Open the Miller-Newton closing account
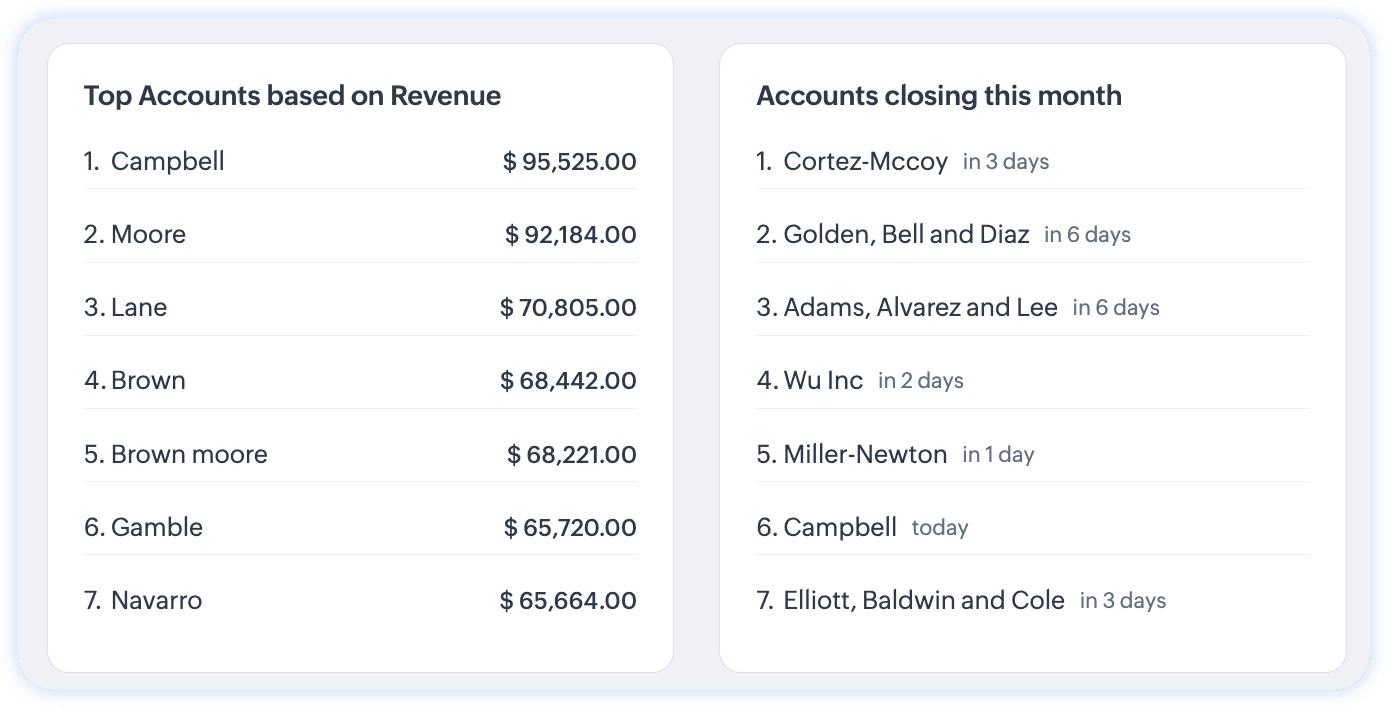Image resolution: width=1388 pixels, height=708 pixels. coord(865,455)
